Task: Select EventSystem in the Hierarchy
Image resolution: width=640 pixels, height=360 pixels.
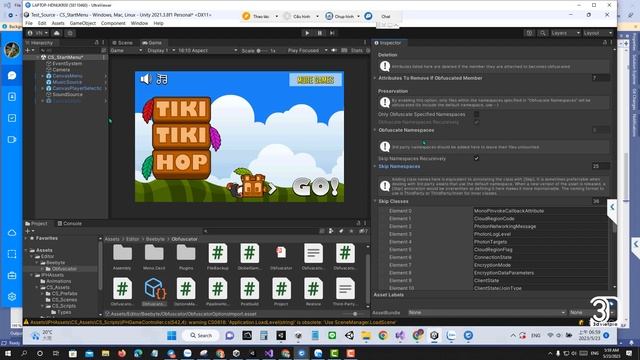Action: [x=67, y=64]
